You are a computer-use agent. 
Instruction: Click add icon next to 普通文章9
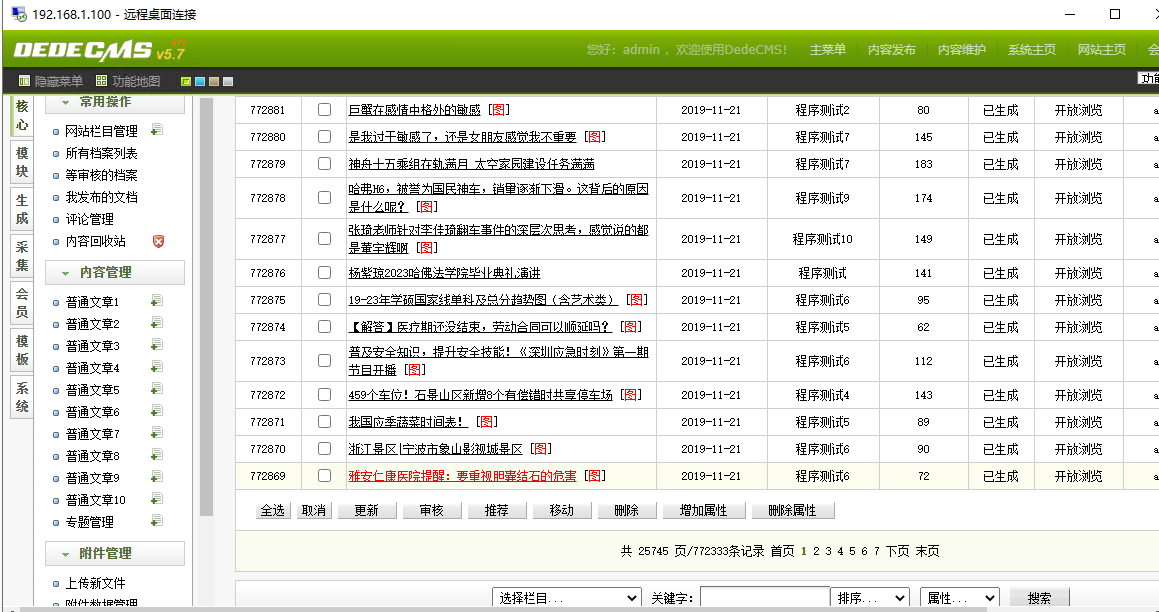coord(157,477)
